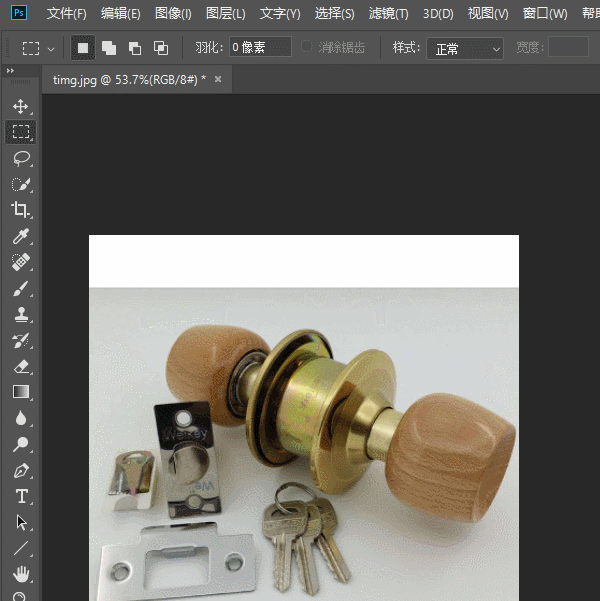Screen dimensions: 600x601
Task: Select the Brush tool
Action: pos(20,288)
